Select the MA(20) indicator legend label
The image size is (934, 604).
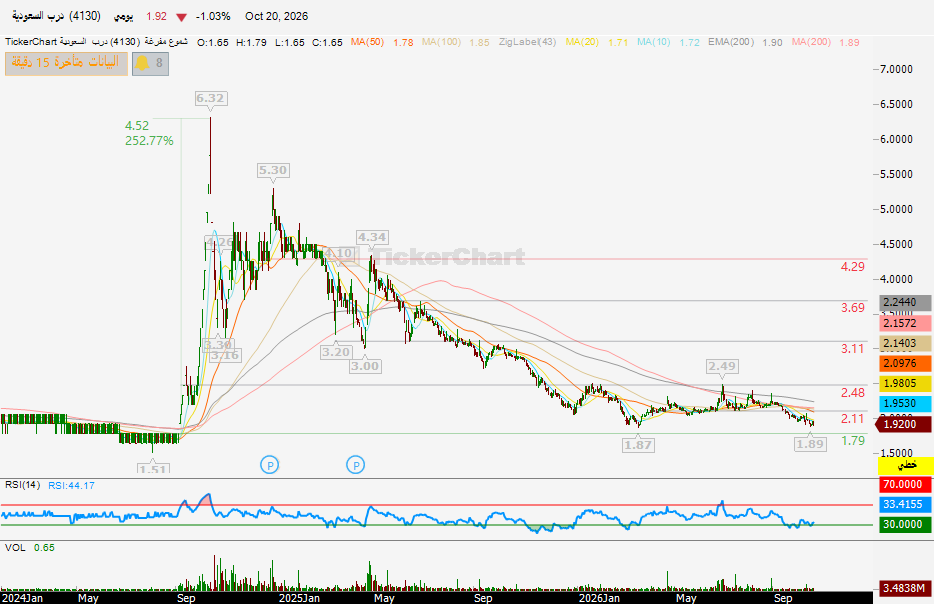coord(582,42)
